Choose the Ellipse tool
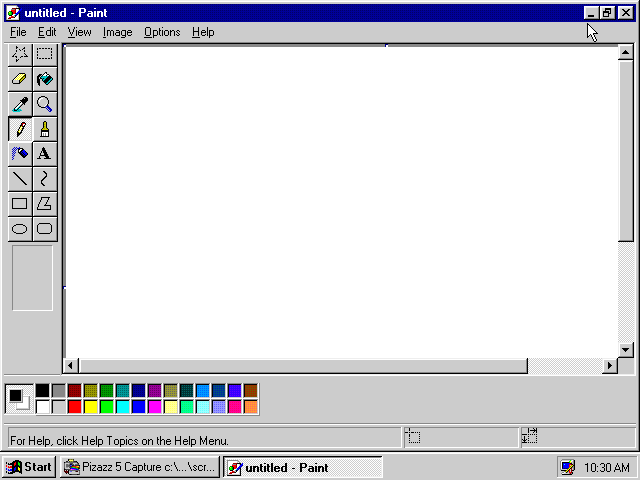Image resolution: width=640 pixels, height=480 pixels. point(20,229)
